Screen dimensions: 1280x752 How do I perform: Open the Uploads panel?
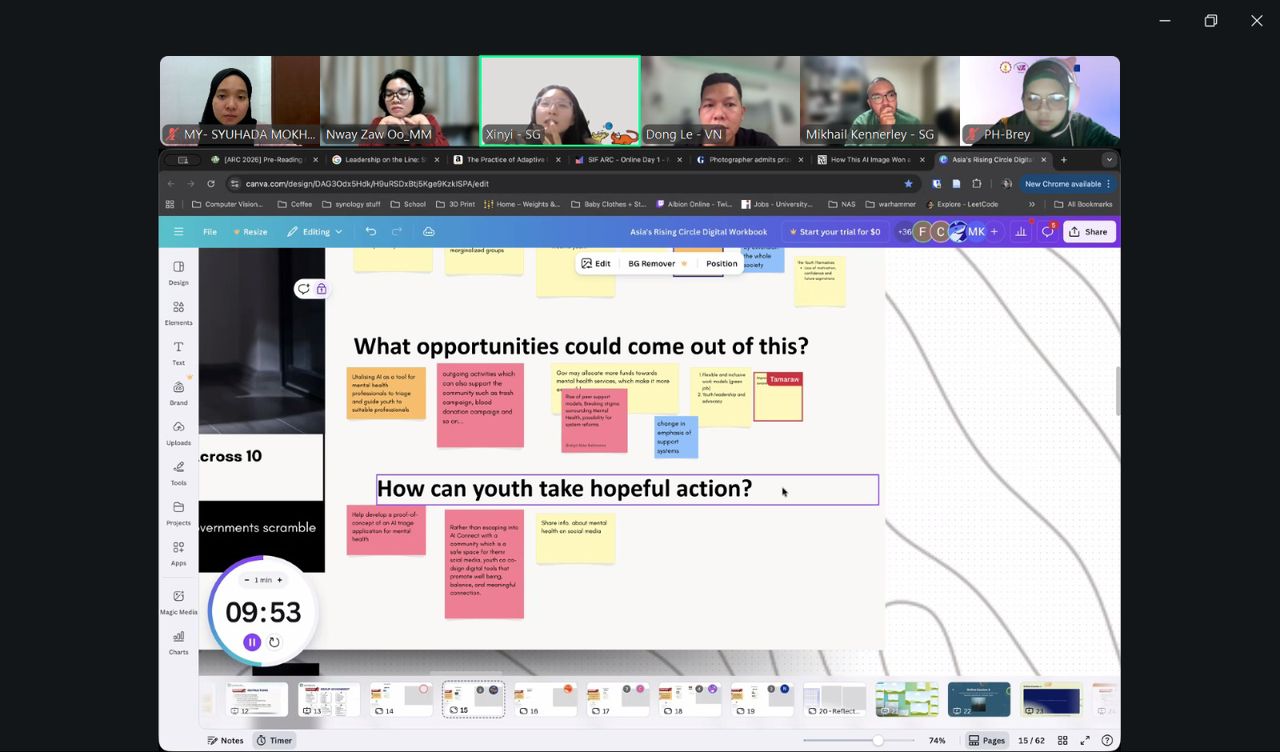tap(178, 432)
